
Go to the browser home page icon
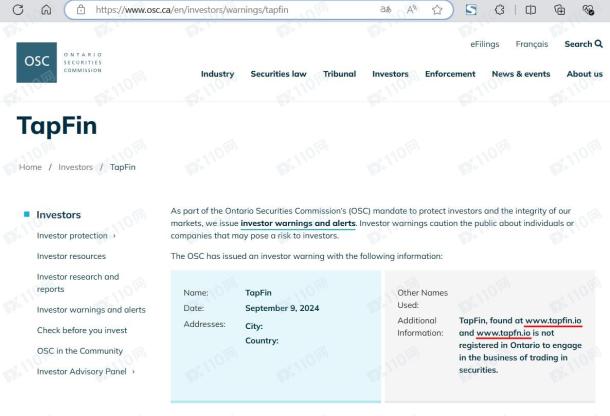[46, 10]
